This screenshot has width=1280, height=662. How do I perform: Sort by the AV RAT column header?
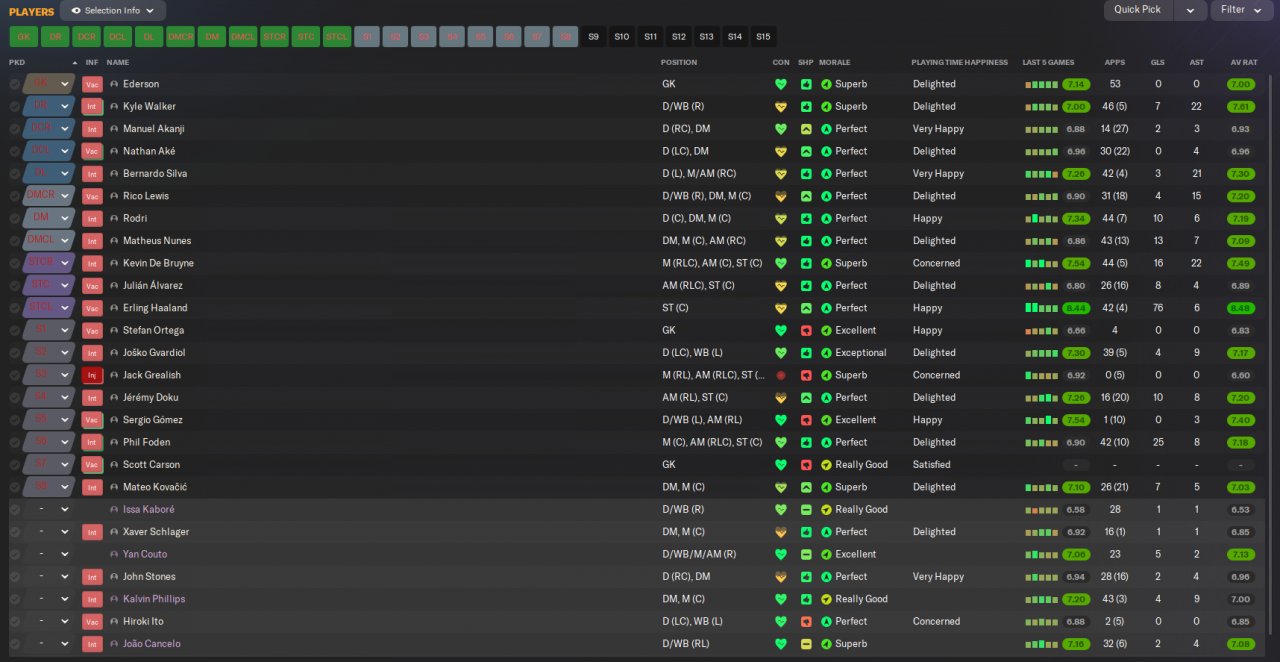click(x=1244, y=63)
